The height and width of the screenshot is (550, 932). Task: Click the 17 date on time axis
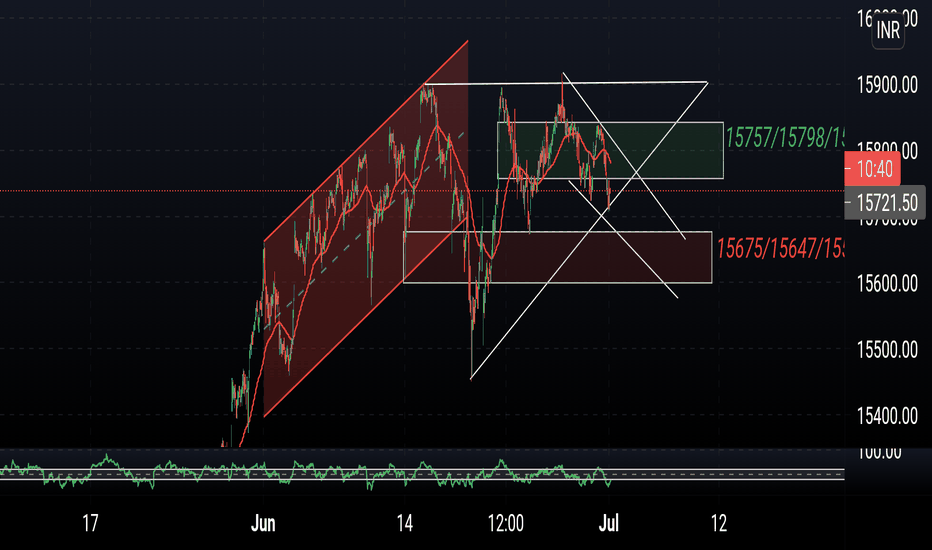point(90,523)
